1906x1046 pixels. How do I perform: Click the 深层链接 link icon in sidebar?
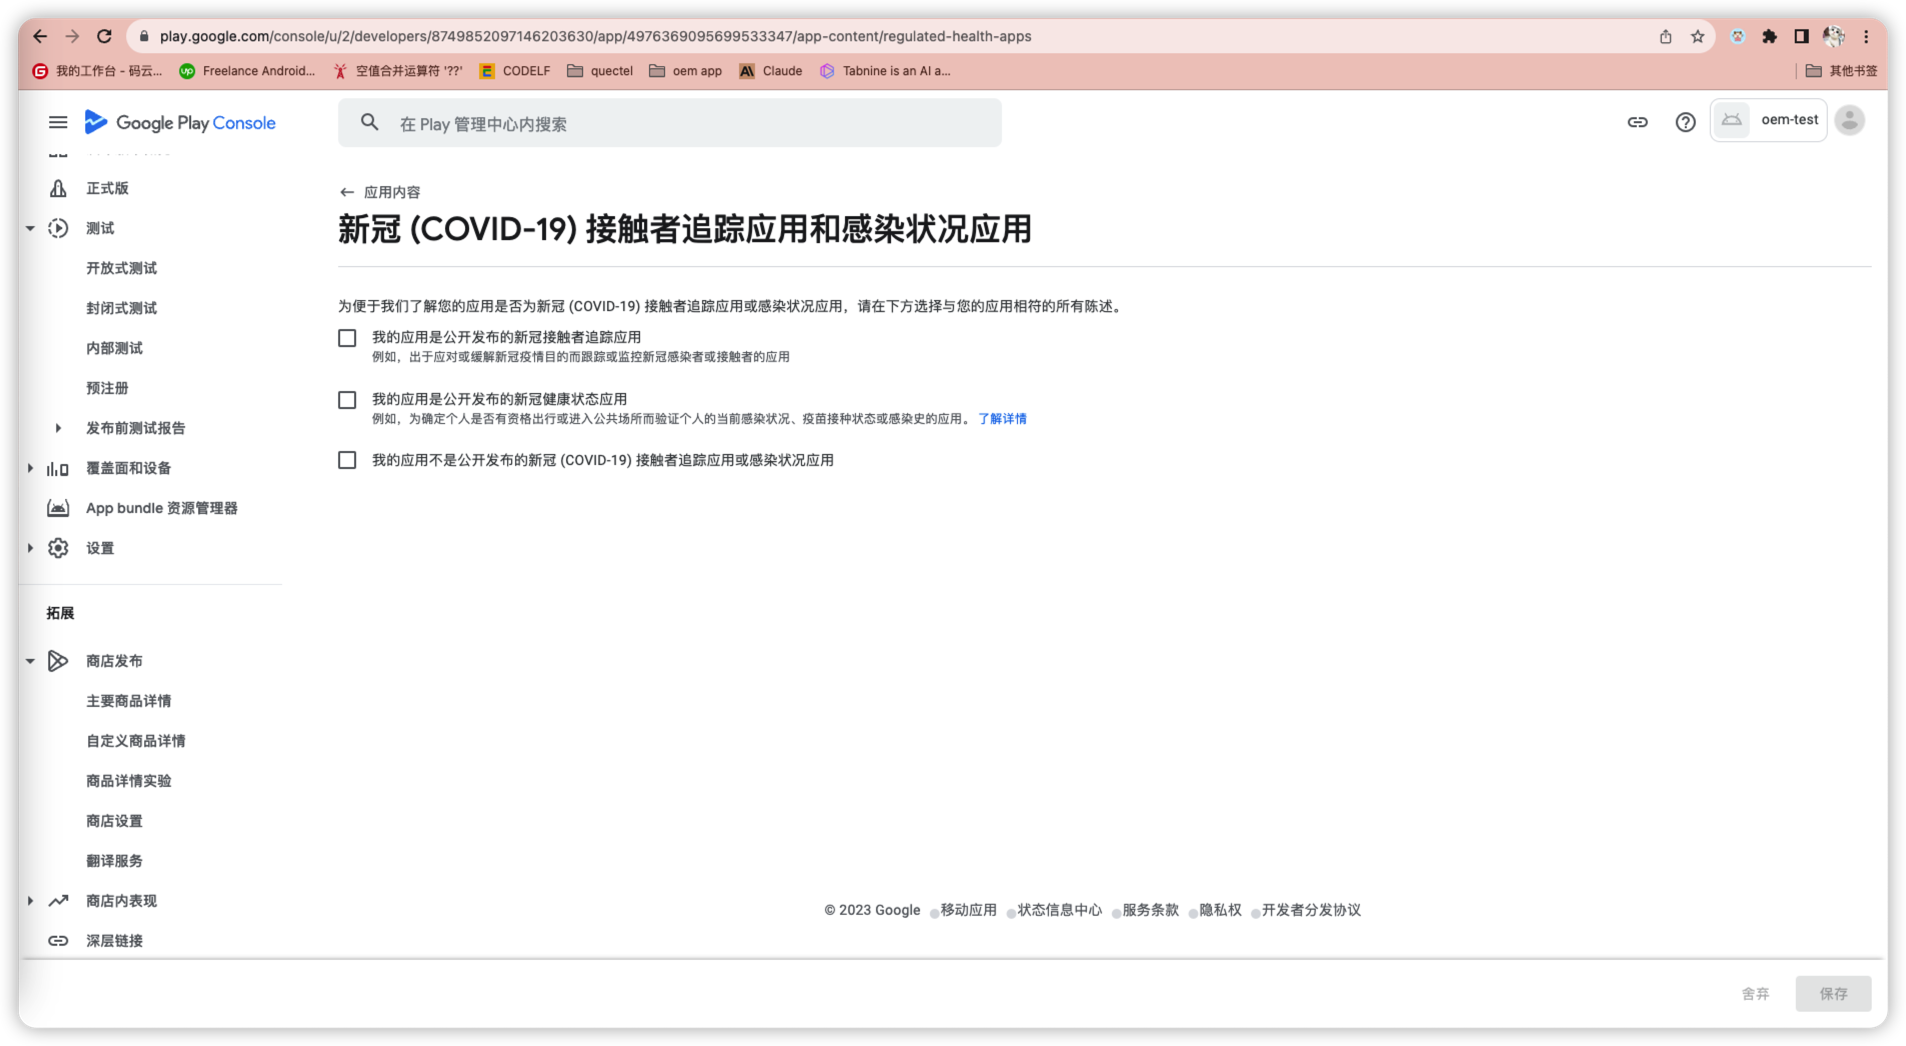click(58, 941)
